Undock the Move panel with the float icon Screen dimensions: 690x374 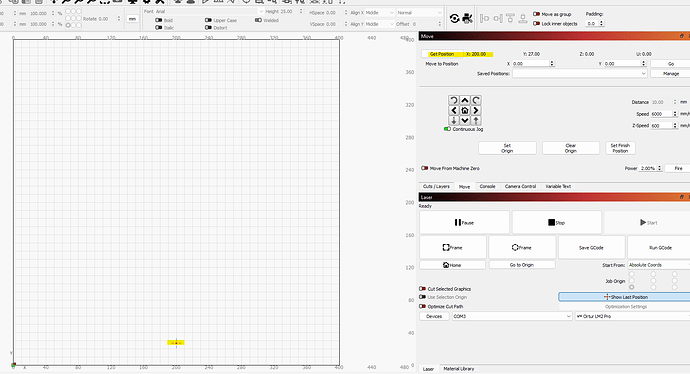(x=682, y=36)
